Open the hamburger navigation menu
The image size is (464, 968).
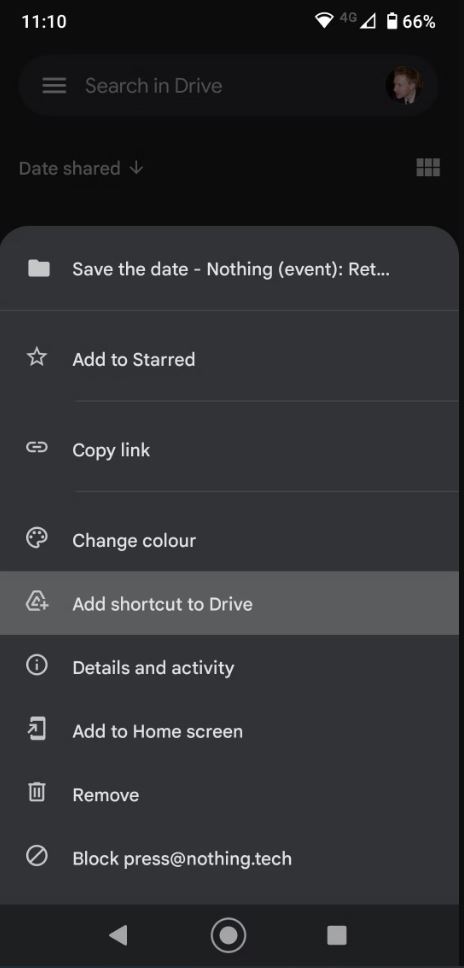click(x=54, y=86)
